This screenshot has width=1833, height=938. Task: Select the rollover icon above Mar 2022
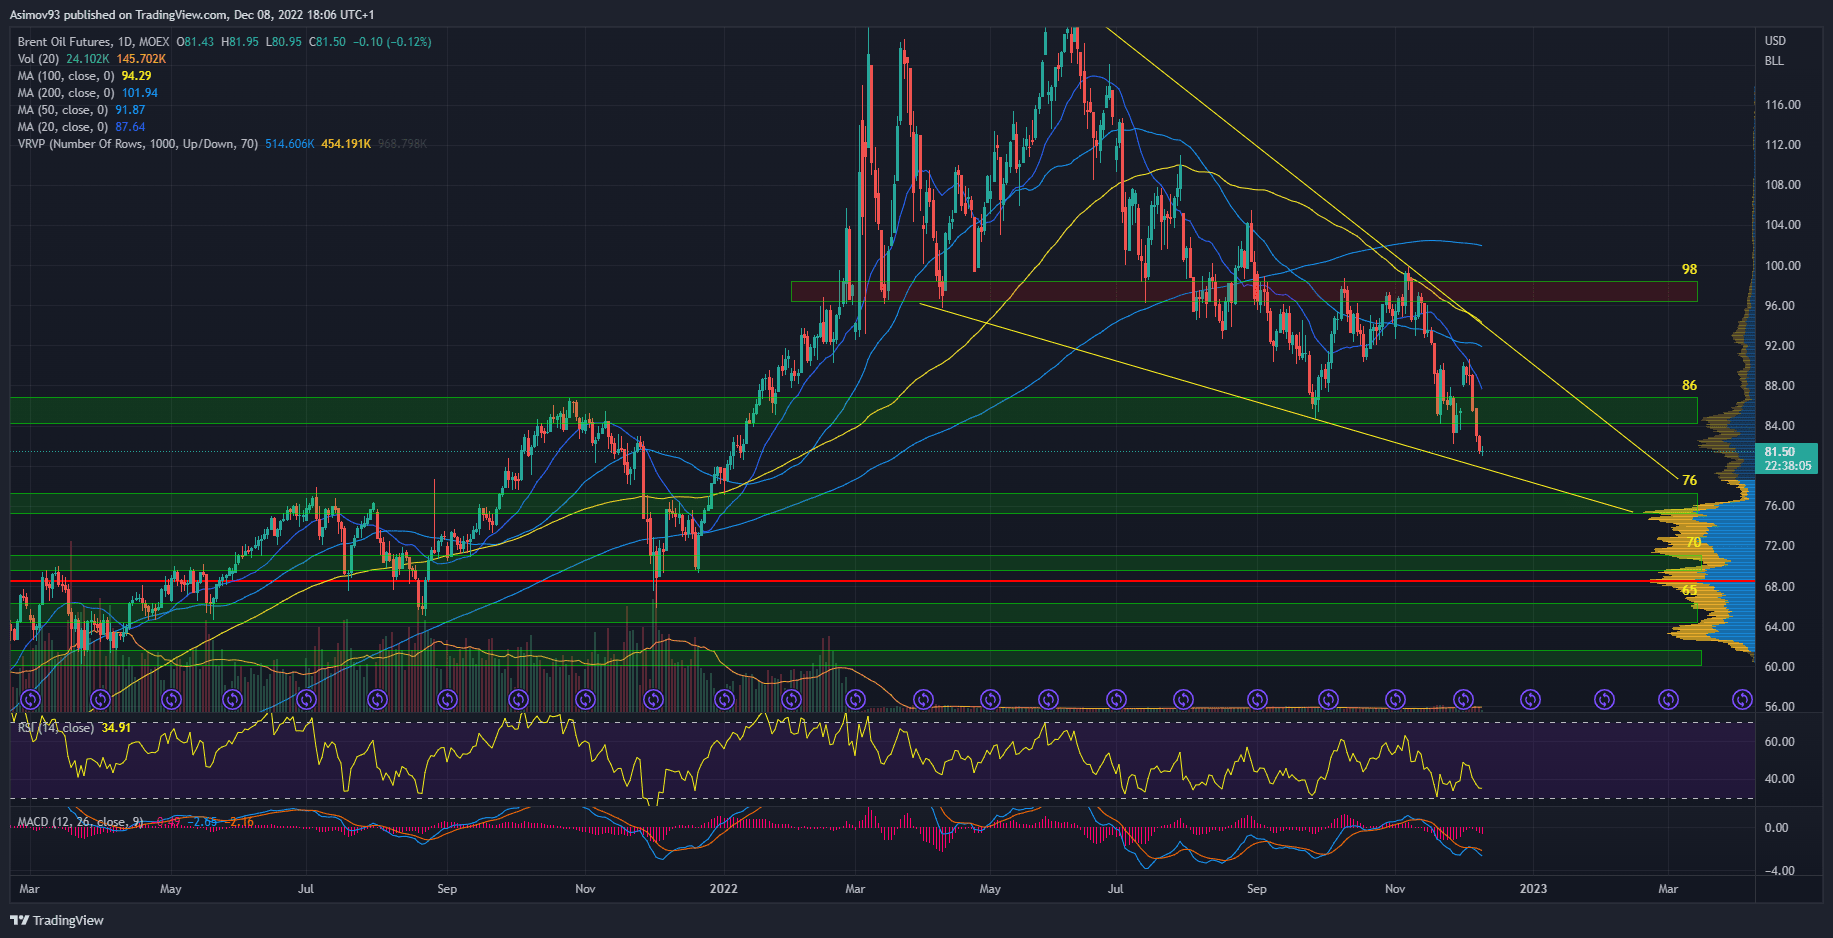(855, 700)
